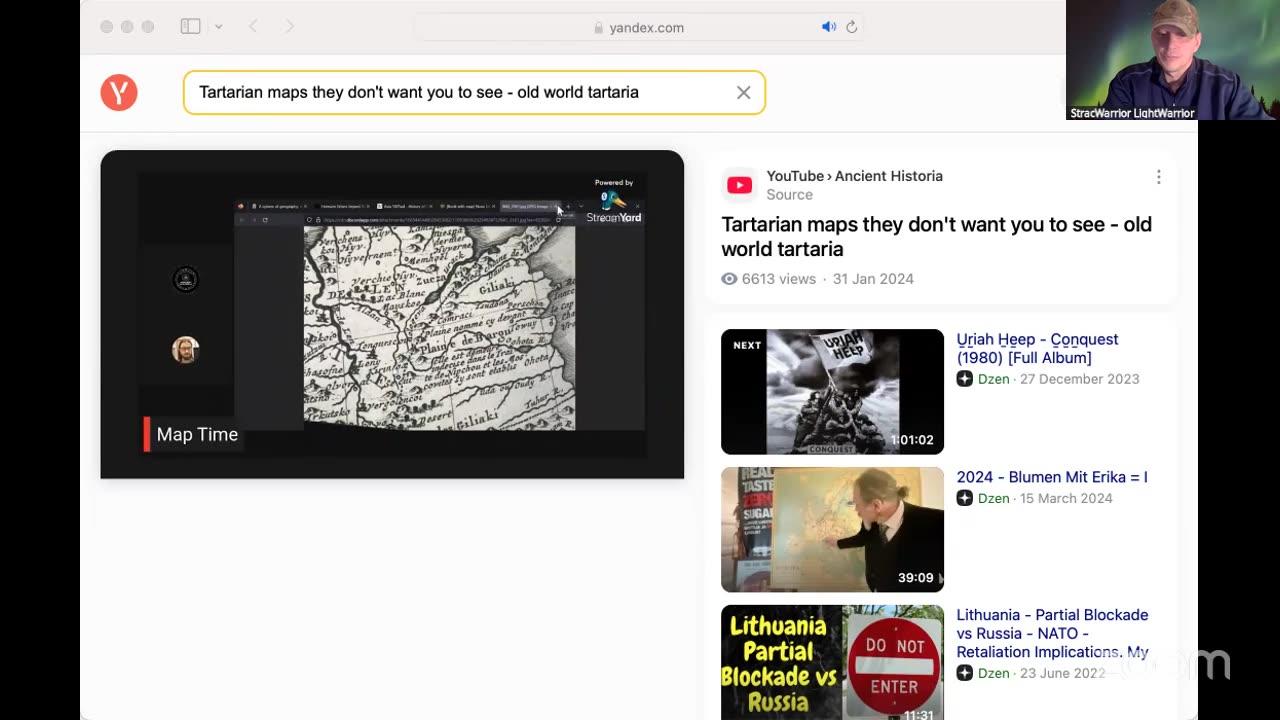Open the Tartarian maps video title
The image size is (1280, 720).
[936, 236]
